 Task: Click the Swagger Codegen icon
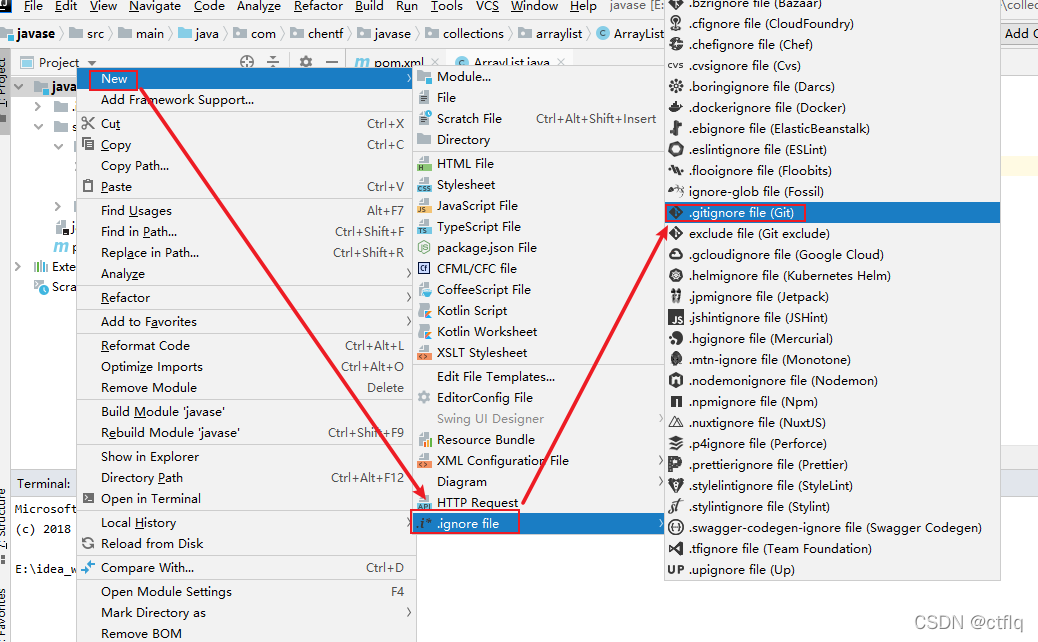click(x=675, y=527)
